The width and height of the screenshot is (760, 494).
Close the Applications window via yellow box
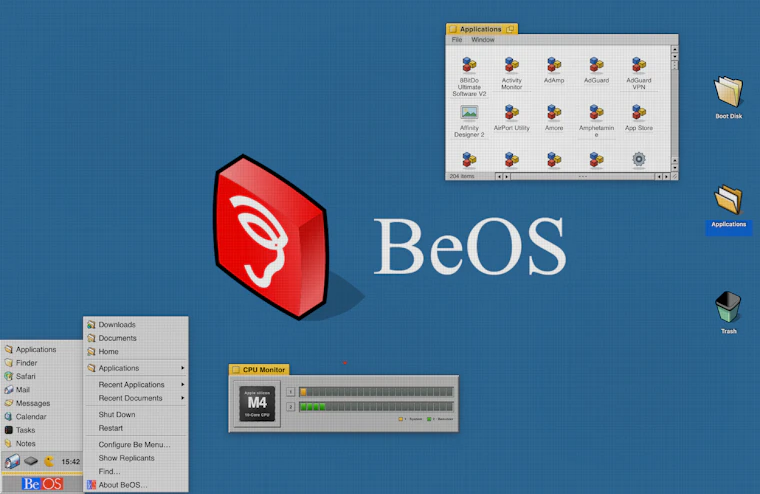point(453,30)
